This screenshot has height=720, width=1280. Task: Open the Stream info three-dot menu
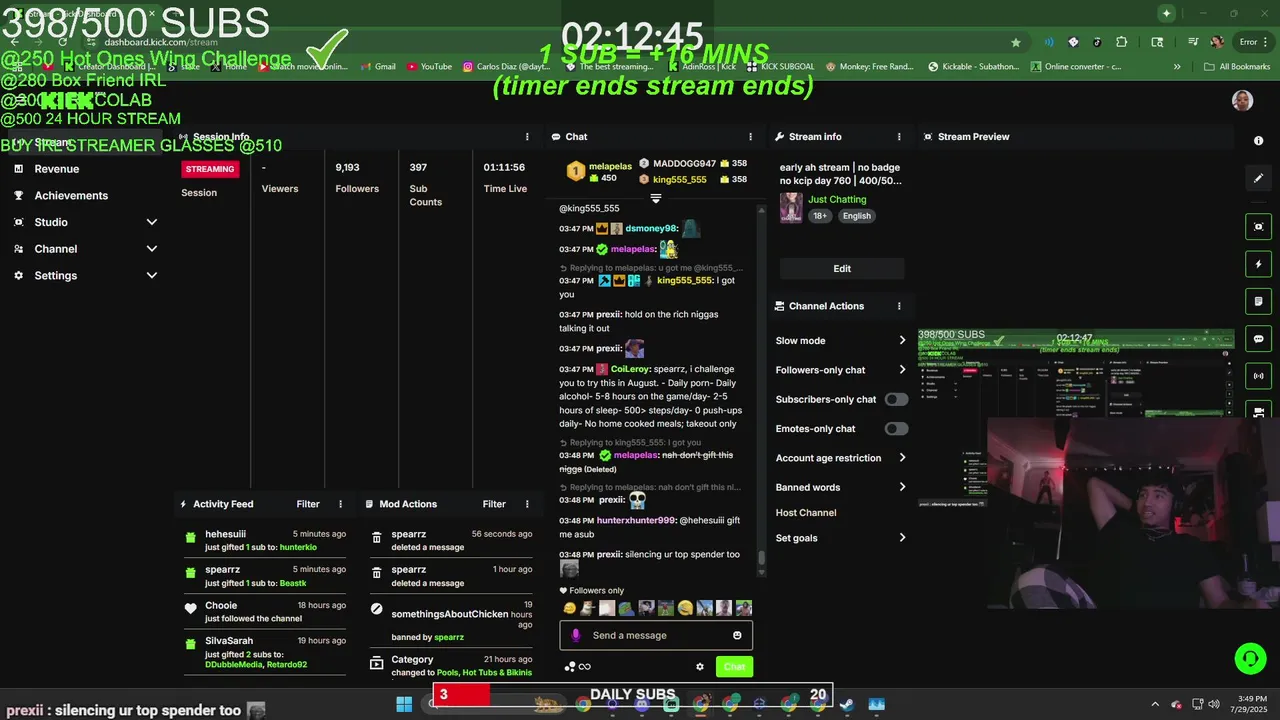pos(899,137)
